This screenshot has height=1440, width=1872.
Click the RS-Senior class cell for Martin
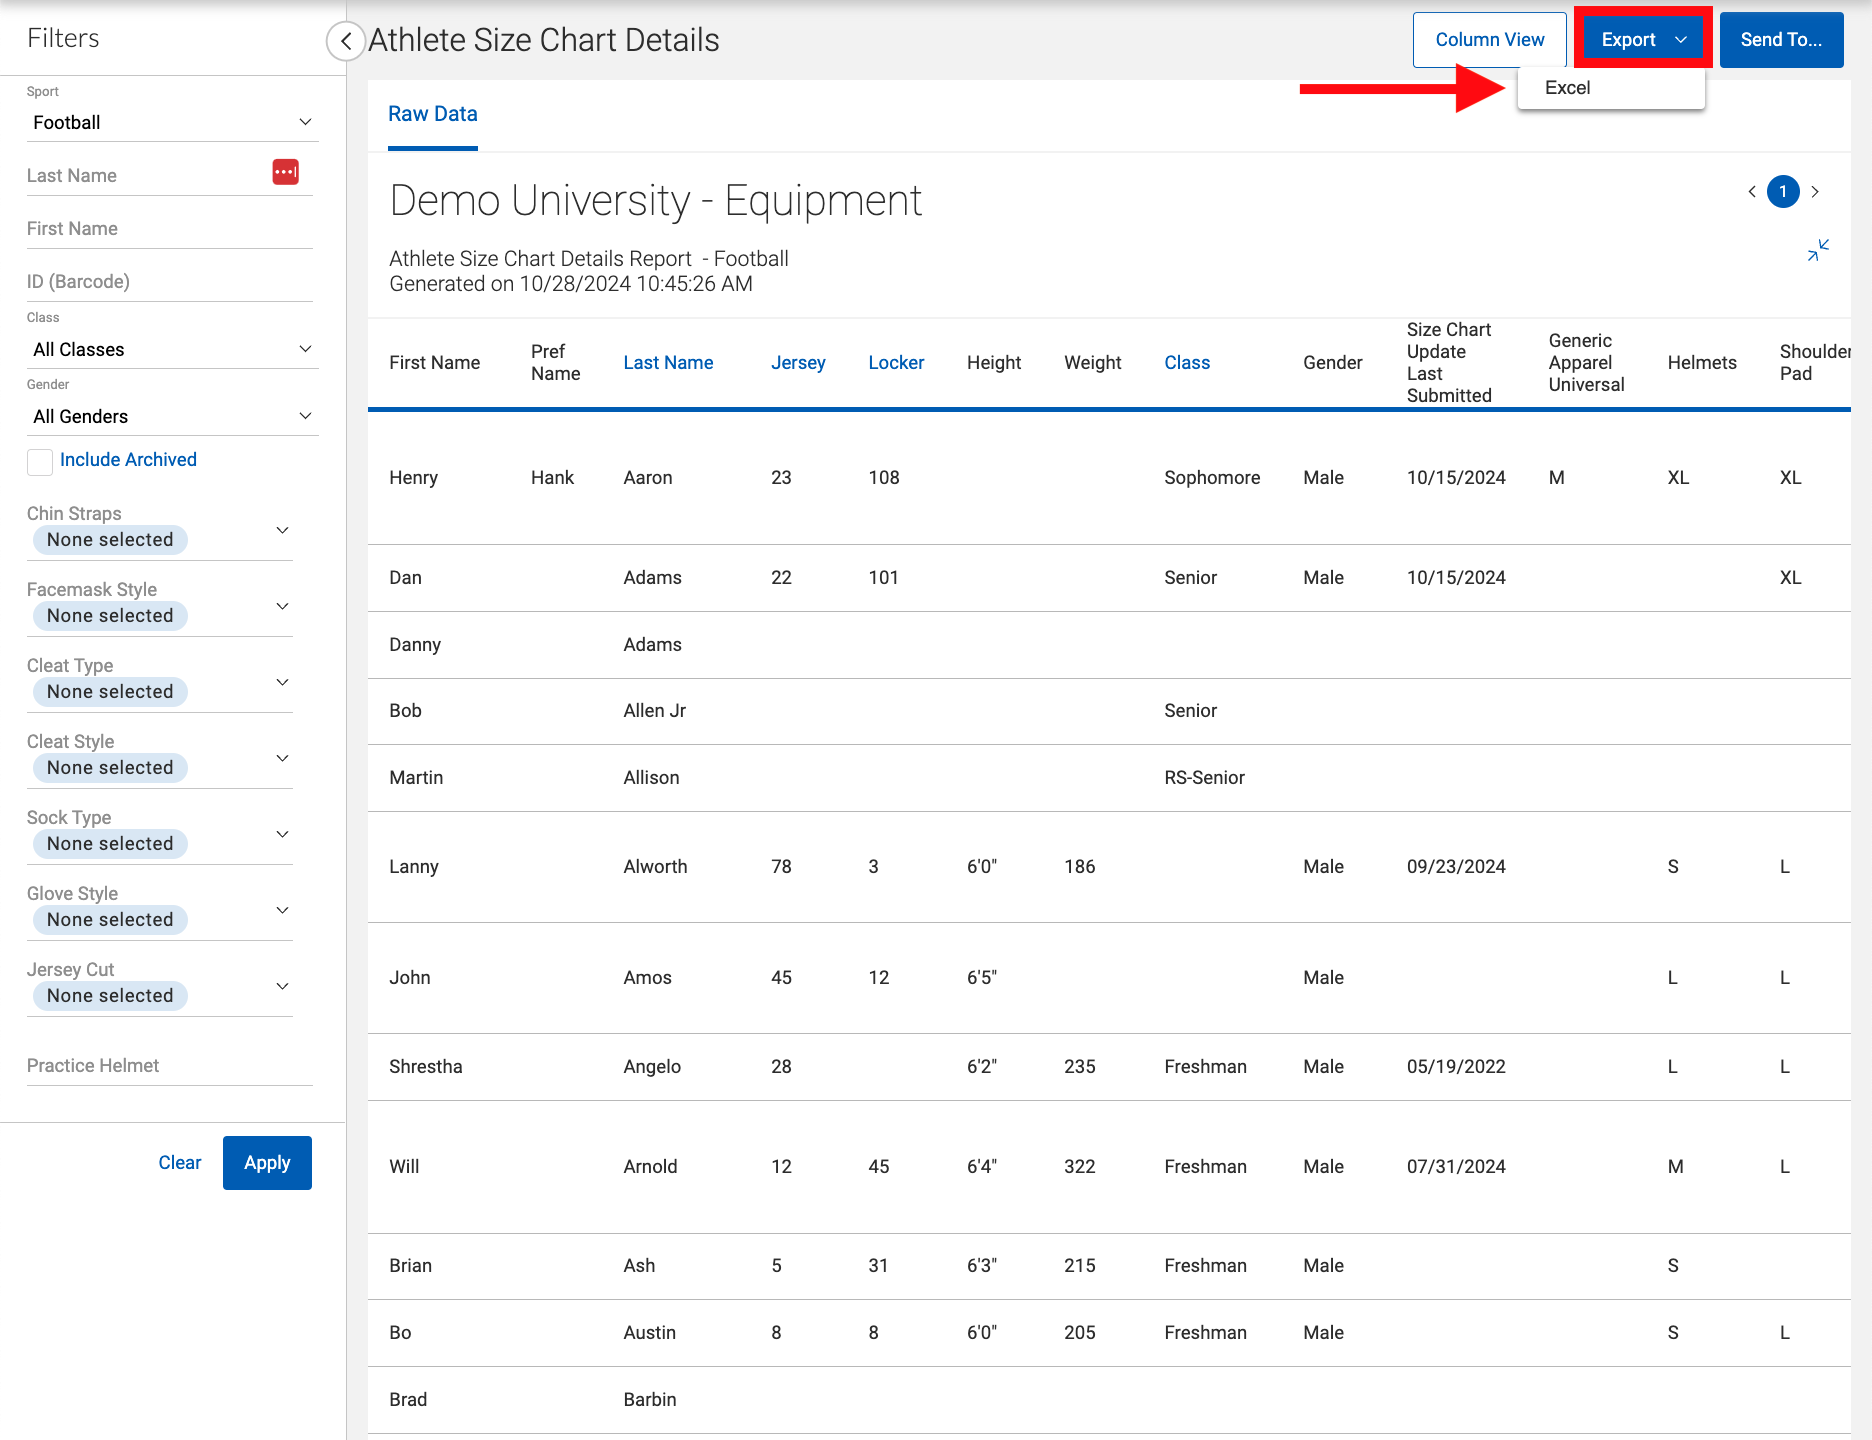[x=1204, y=778]
